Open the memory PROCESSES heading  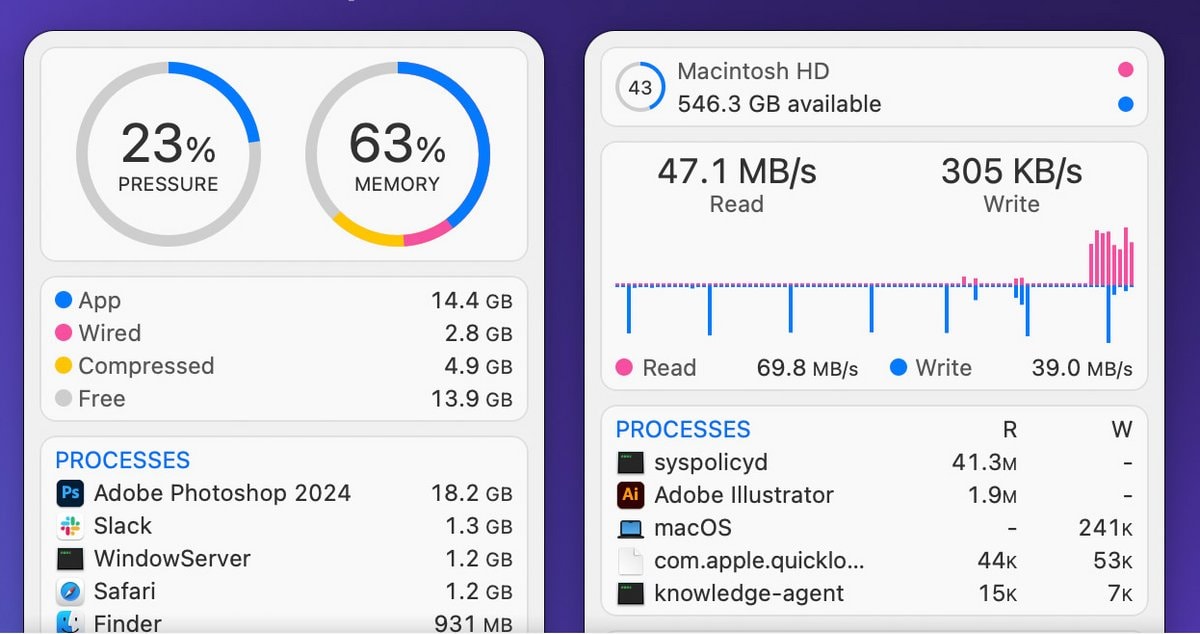[x=122, y=460]
